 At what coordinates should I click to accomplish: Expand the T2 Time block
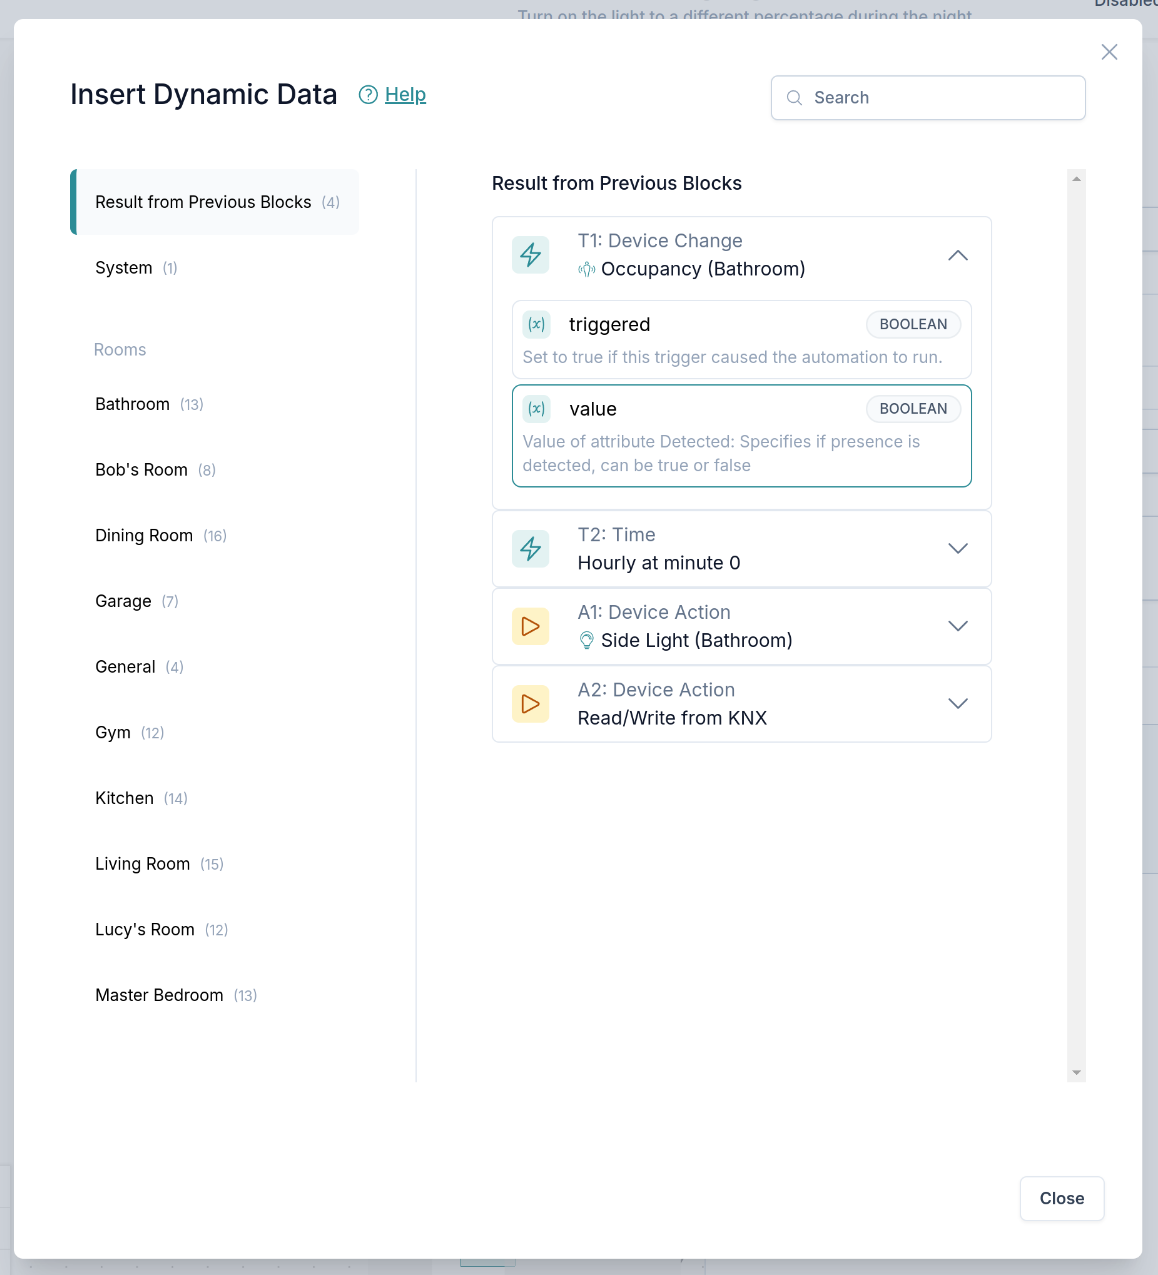(957, 549)
